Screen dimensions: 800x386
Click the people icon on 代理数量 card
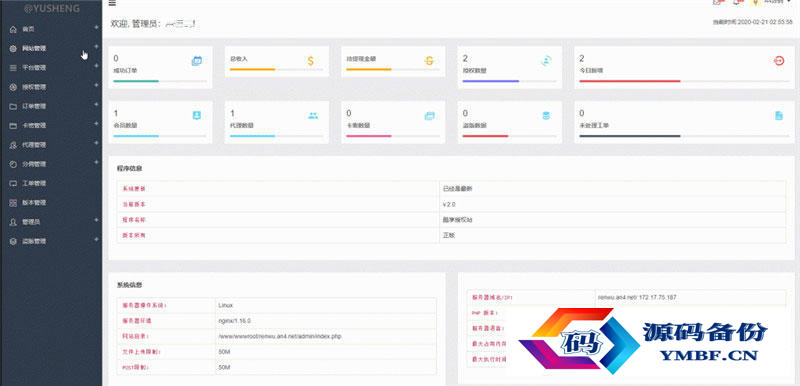[x=313, y=116]
